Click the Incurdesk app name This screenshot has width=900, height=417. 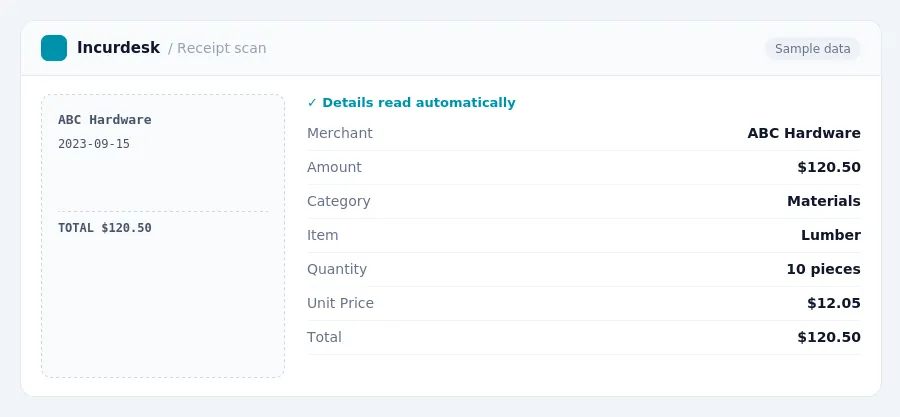click(118, 48)
